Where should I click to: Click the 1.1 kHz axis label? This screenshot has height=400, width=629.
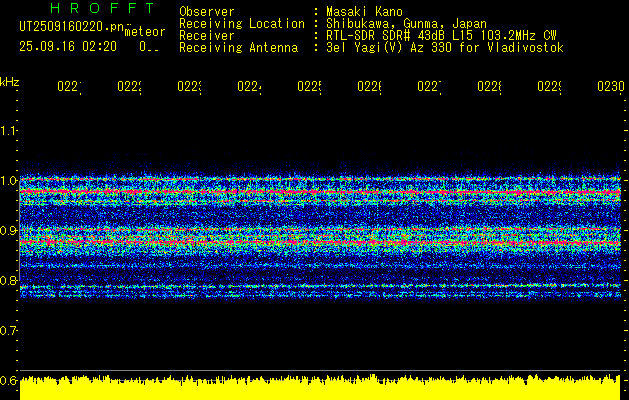[8, 130]
